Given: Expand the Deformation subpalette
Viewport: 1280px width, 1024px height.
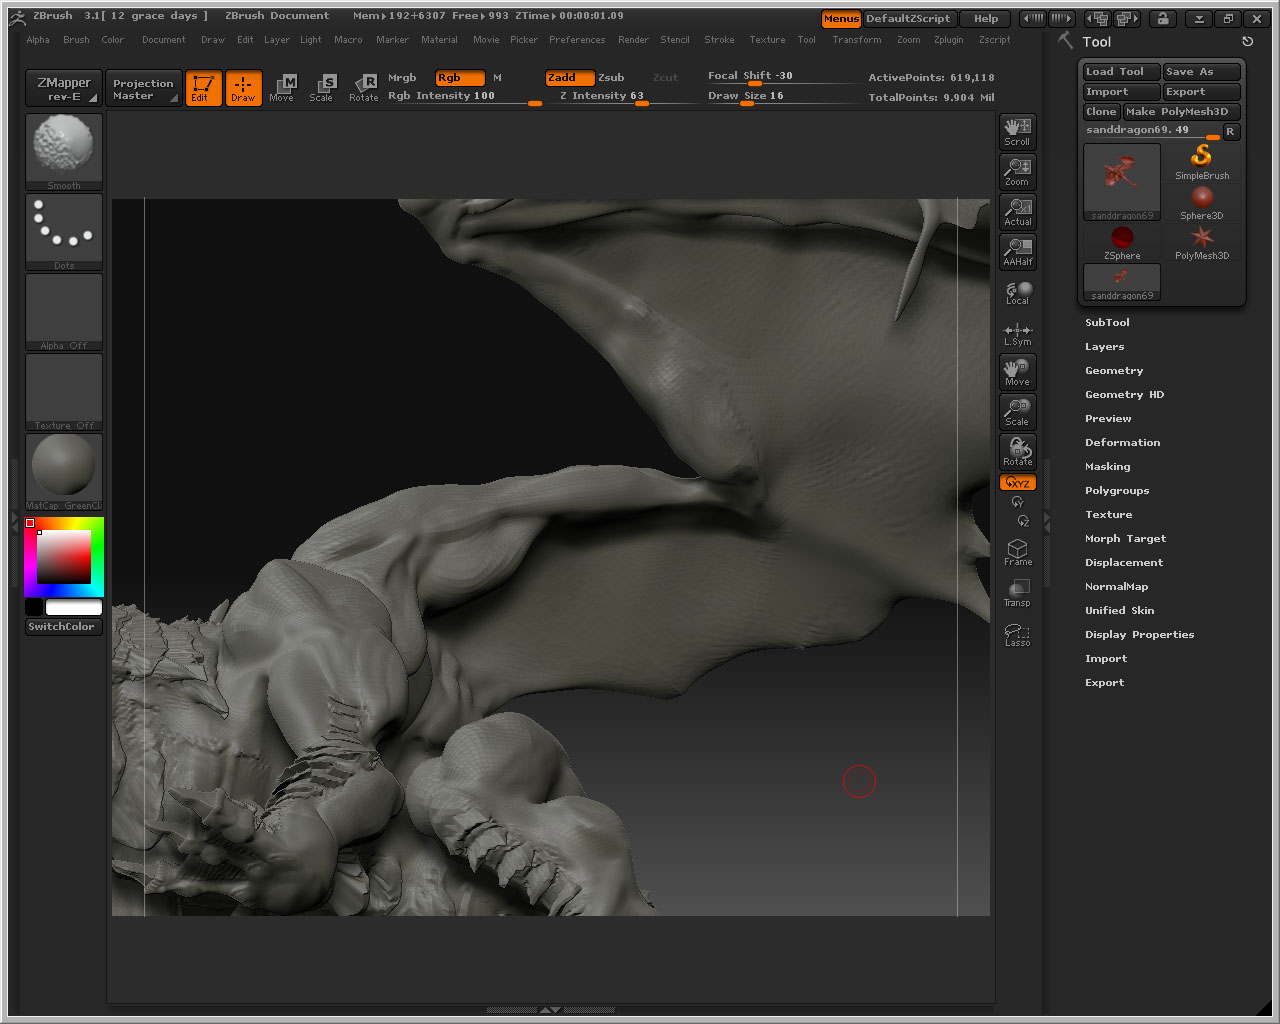Looking at the screenshot, I should pos(1122,442).
